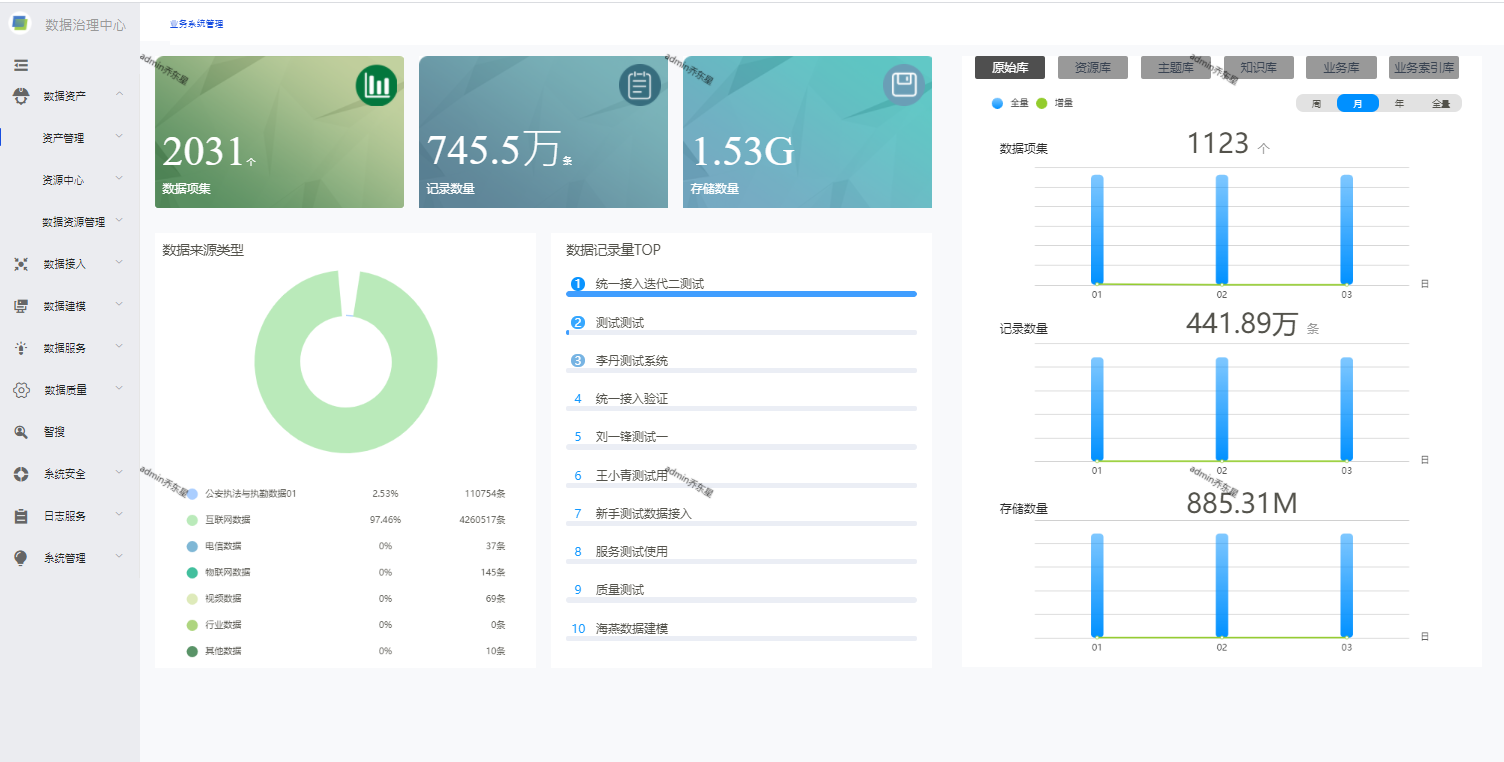Click the 885.31M storage value
Image resolution: width=1504 pixels, height=762 pixels.
tap(1242, 504)
